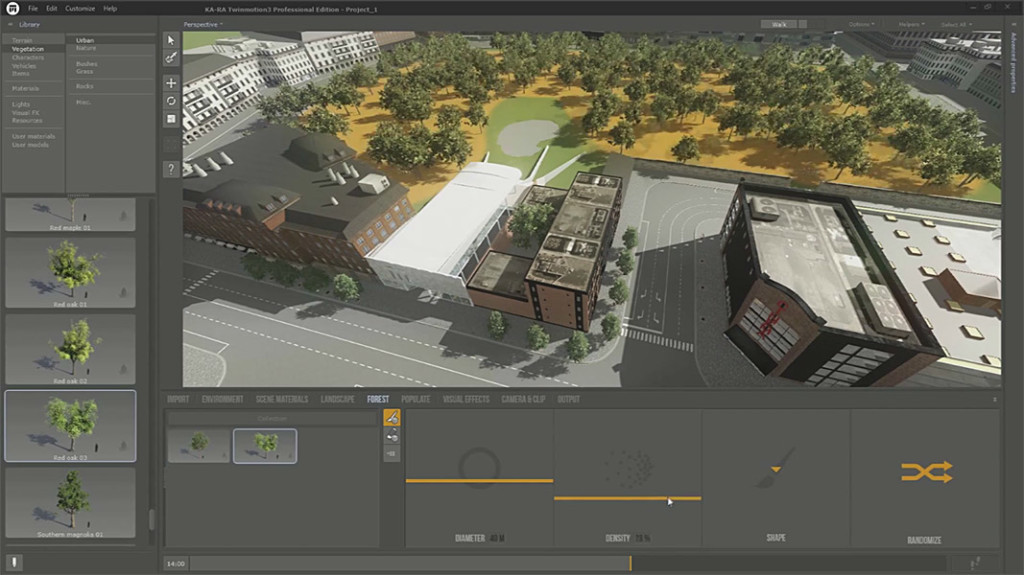Open the Help menu
Screen dimensions: 1024x575
pyautogui.click(x=110, y=8)
